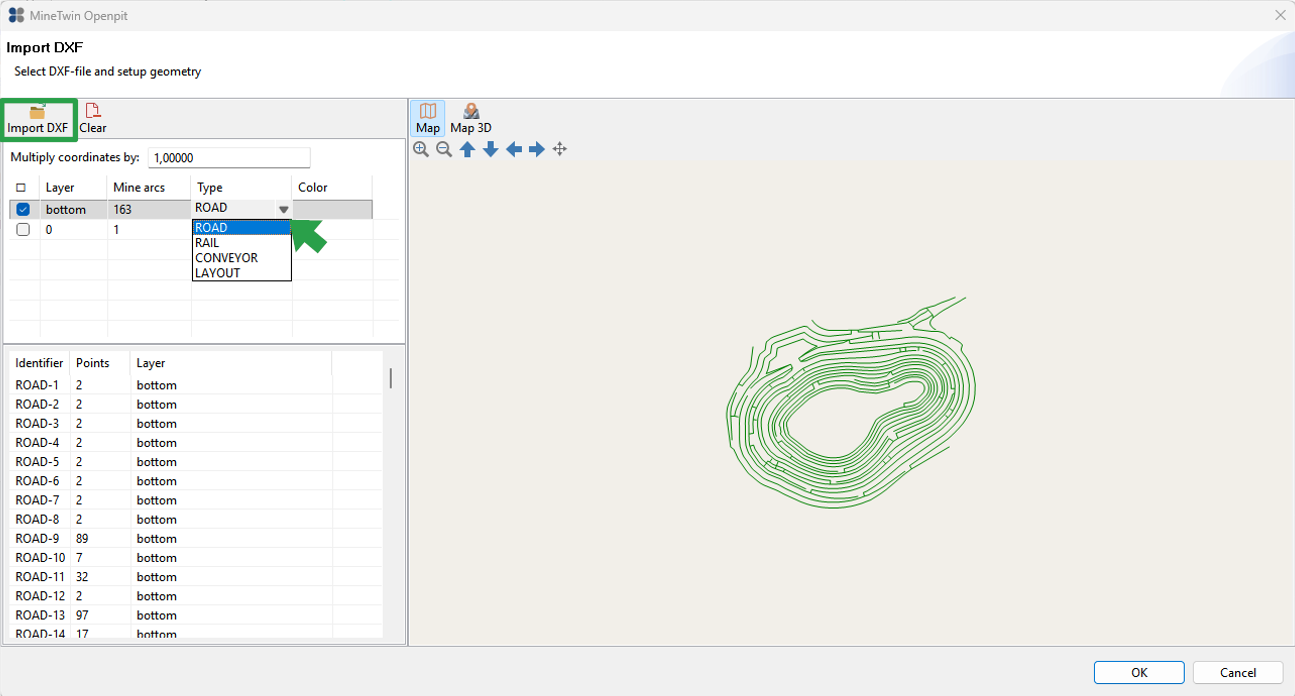Click the 89 points cell of ROAD-9
This screenshot has height=696, width=1295.
tap(100, 538)
